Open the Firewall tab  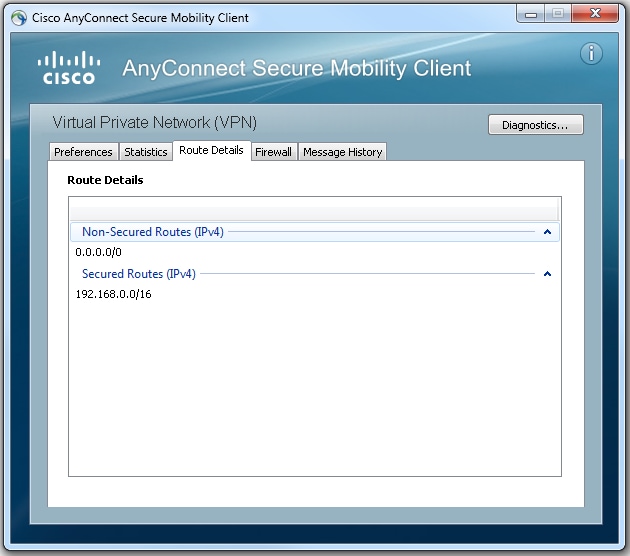273,152
